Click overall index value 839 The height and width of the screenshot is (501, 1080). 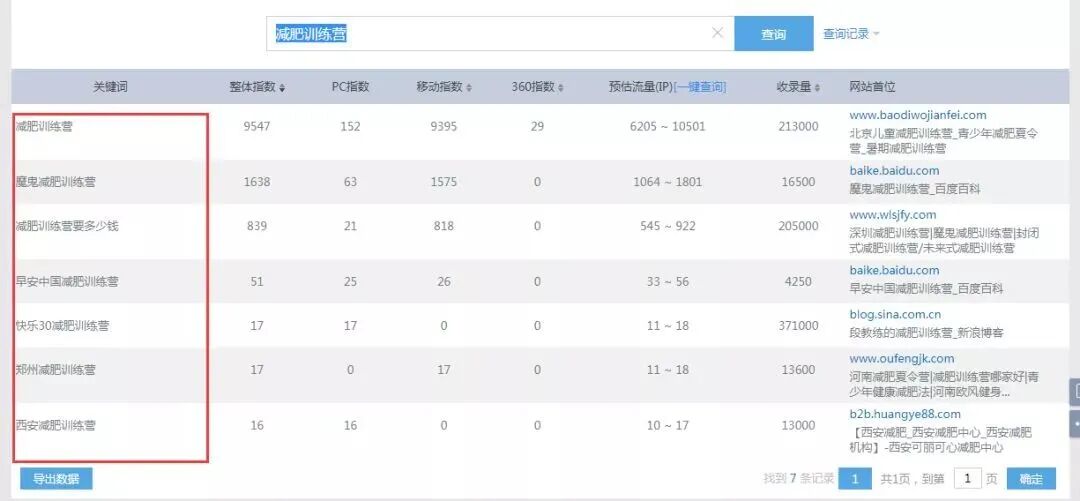pyautogui.click(x=257, y=226)
